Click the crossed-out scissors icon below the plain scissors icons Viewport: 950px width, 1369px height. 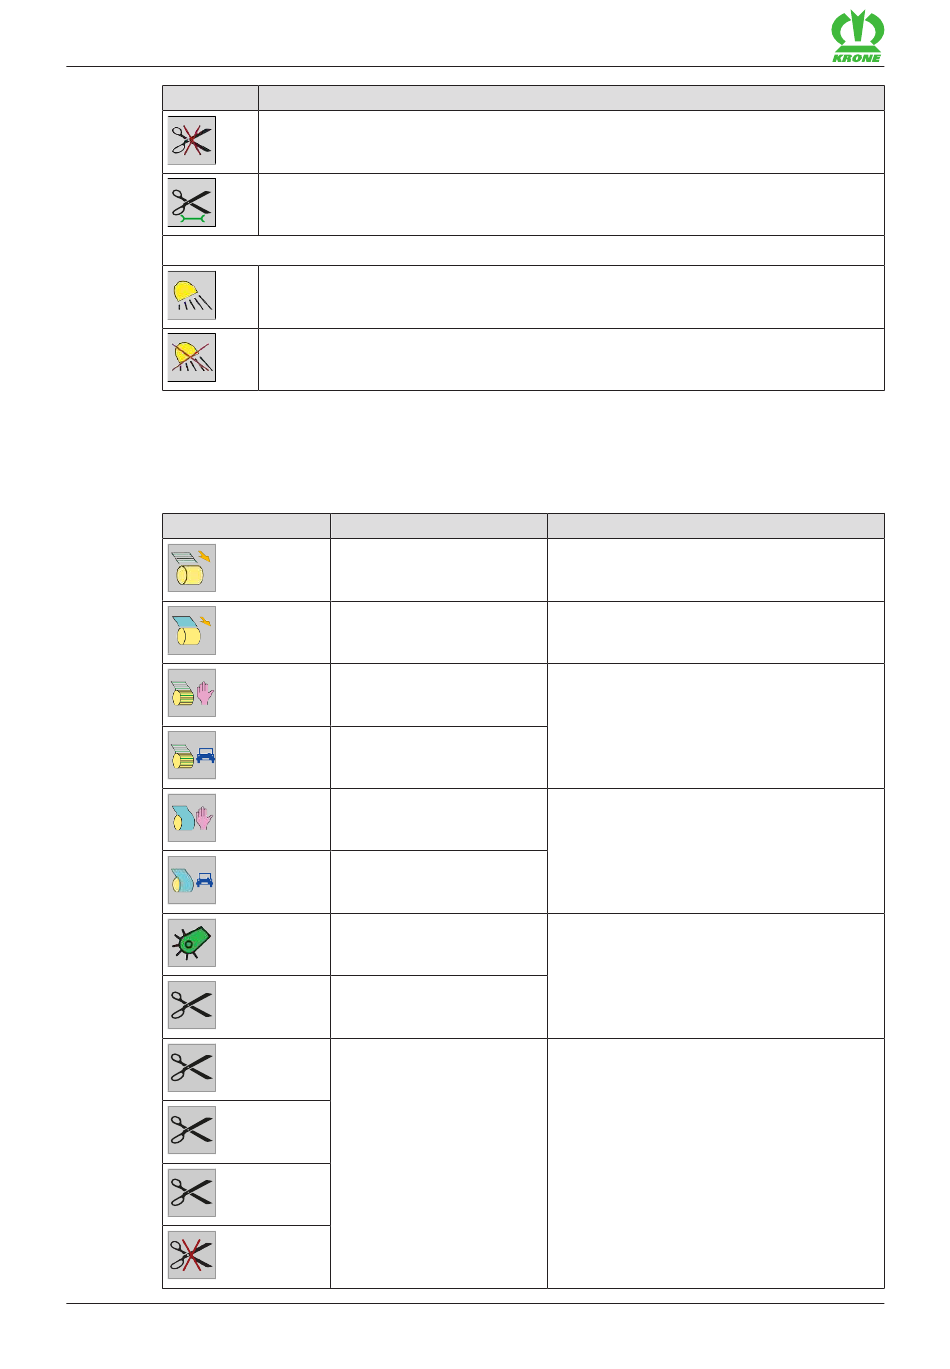[x=192, y=1255]
